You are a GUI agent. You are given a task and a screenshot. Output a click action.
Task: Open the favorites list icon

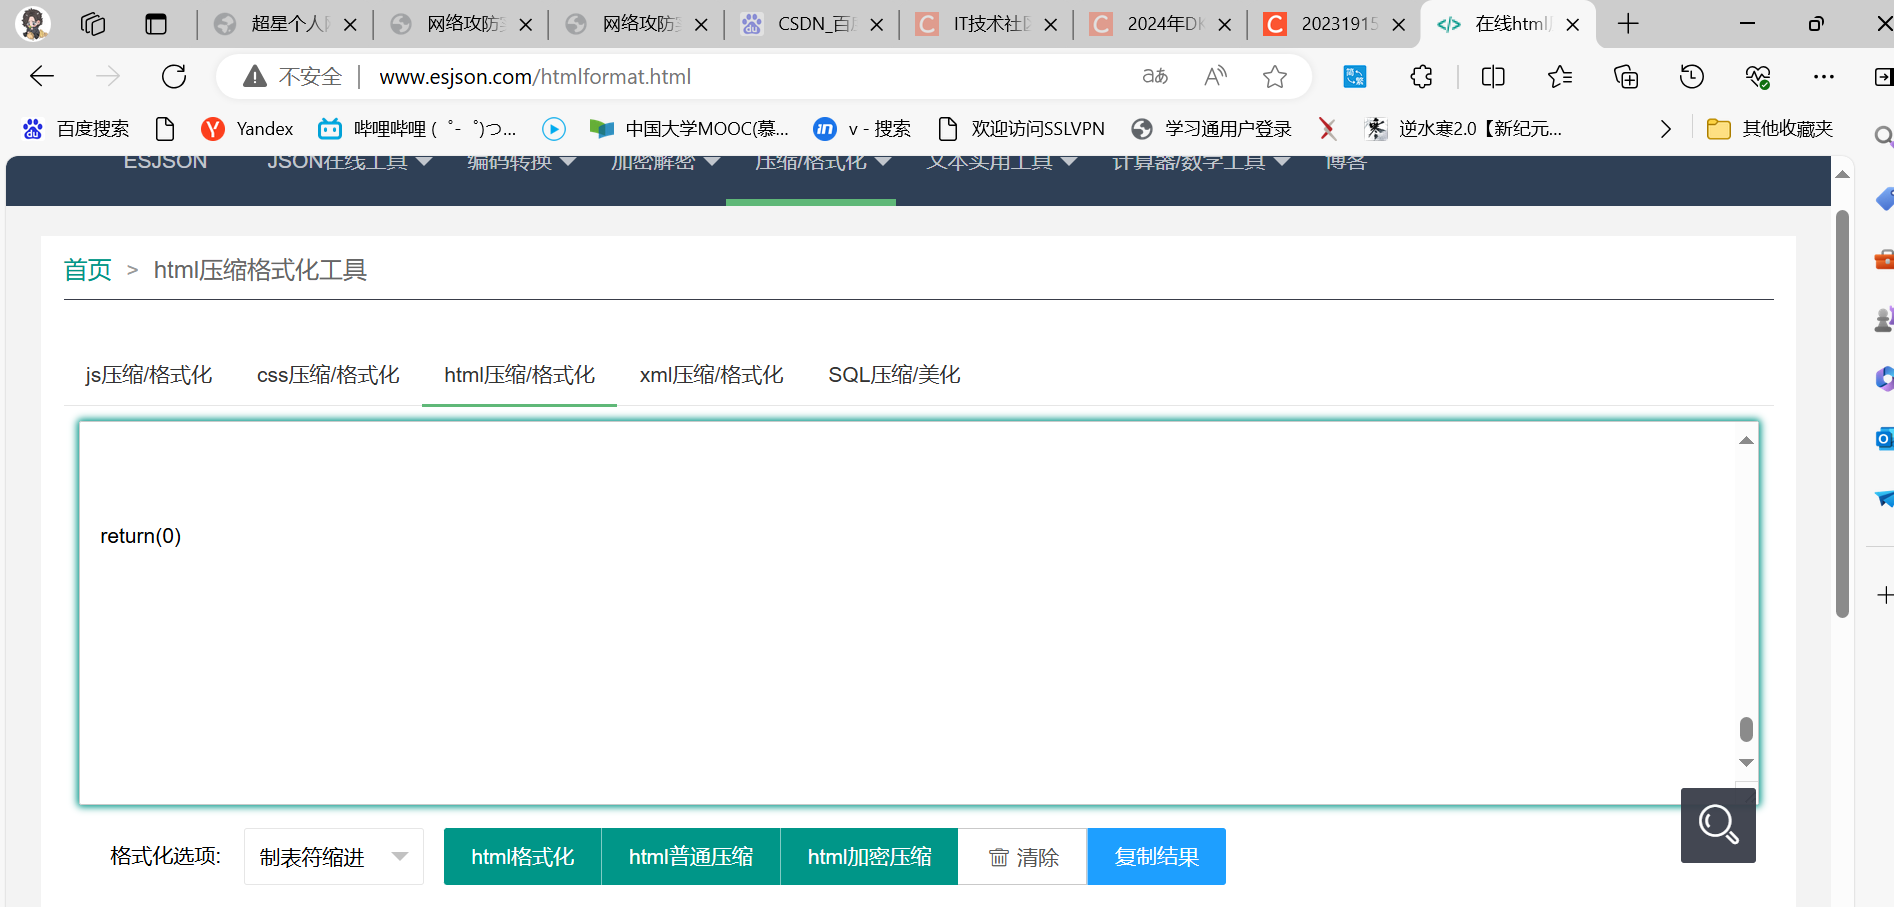coord(1559,76)
